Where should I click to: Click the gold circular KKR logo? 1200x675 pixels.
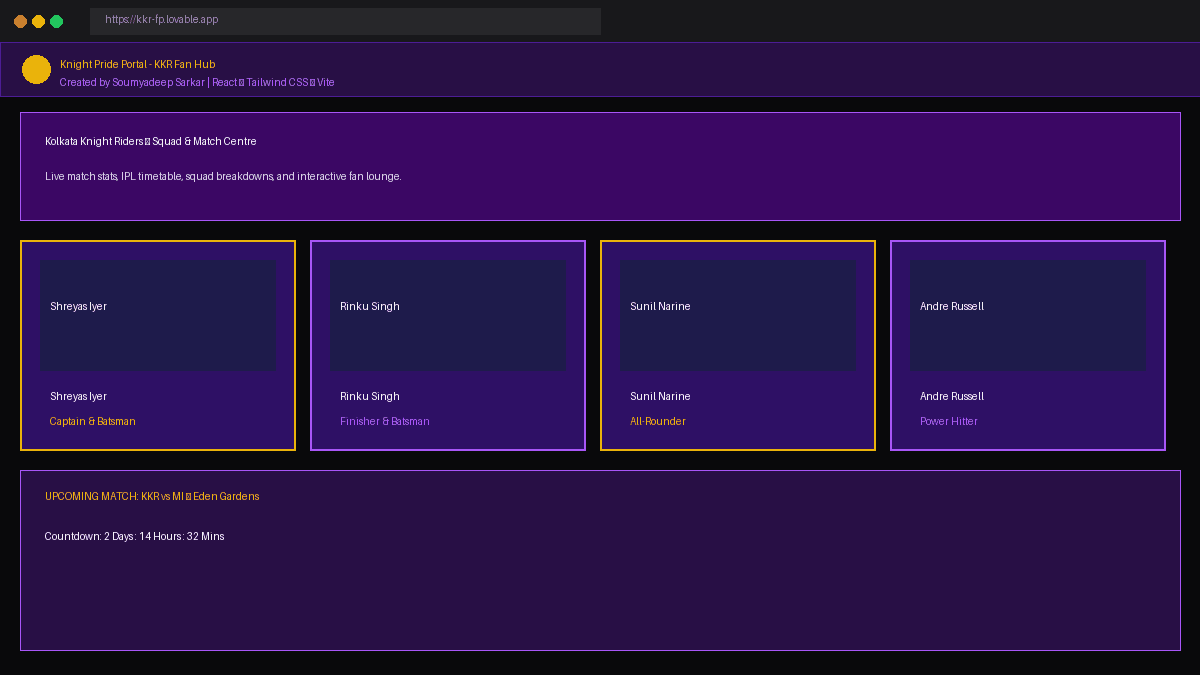tap(36, 70)
